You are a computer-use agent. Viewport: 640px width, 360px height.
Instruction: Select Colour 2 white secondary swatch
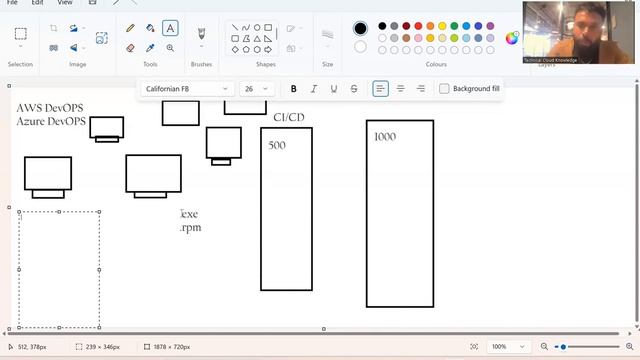[x=360, y=47]
